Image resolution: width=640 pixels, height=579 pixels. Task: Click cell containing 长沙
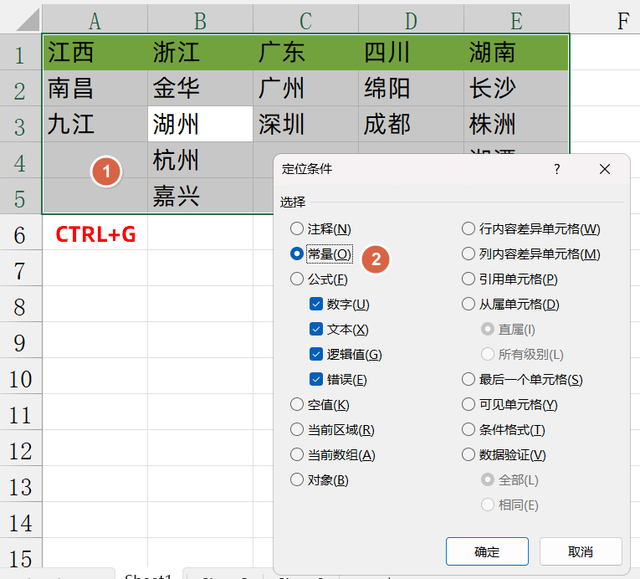pyautogui.click(x=516, y=88)
